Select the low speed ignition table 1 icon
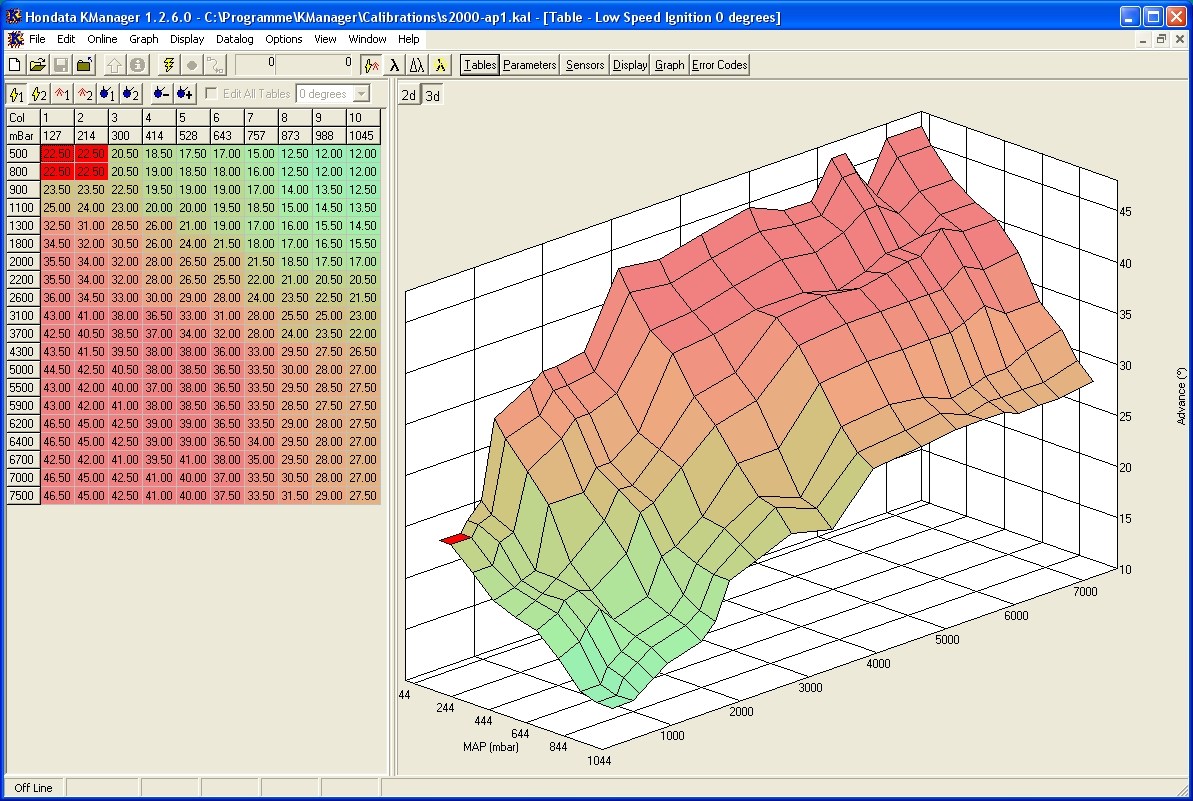1193x801 pixels. coord(16,94)
